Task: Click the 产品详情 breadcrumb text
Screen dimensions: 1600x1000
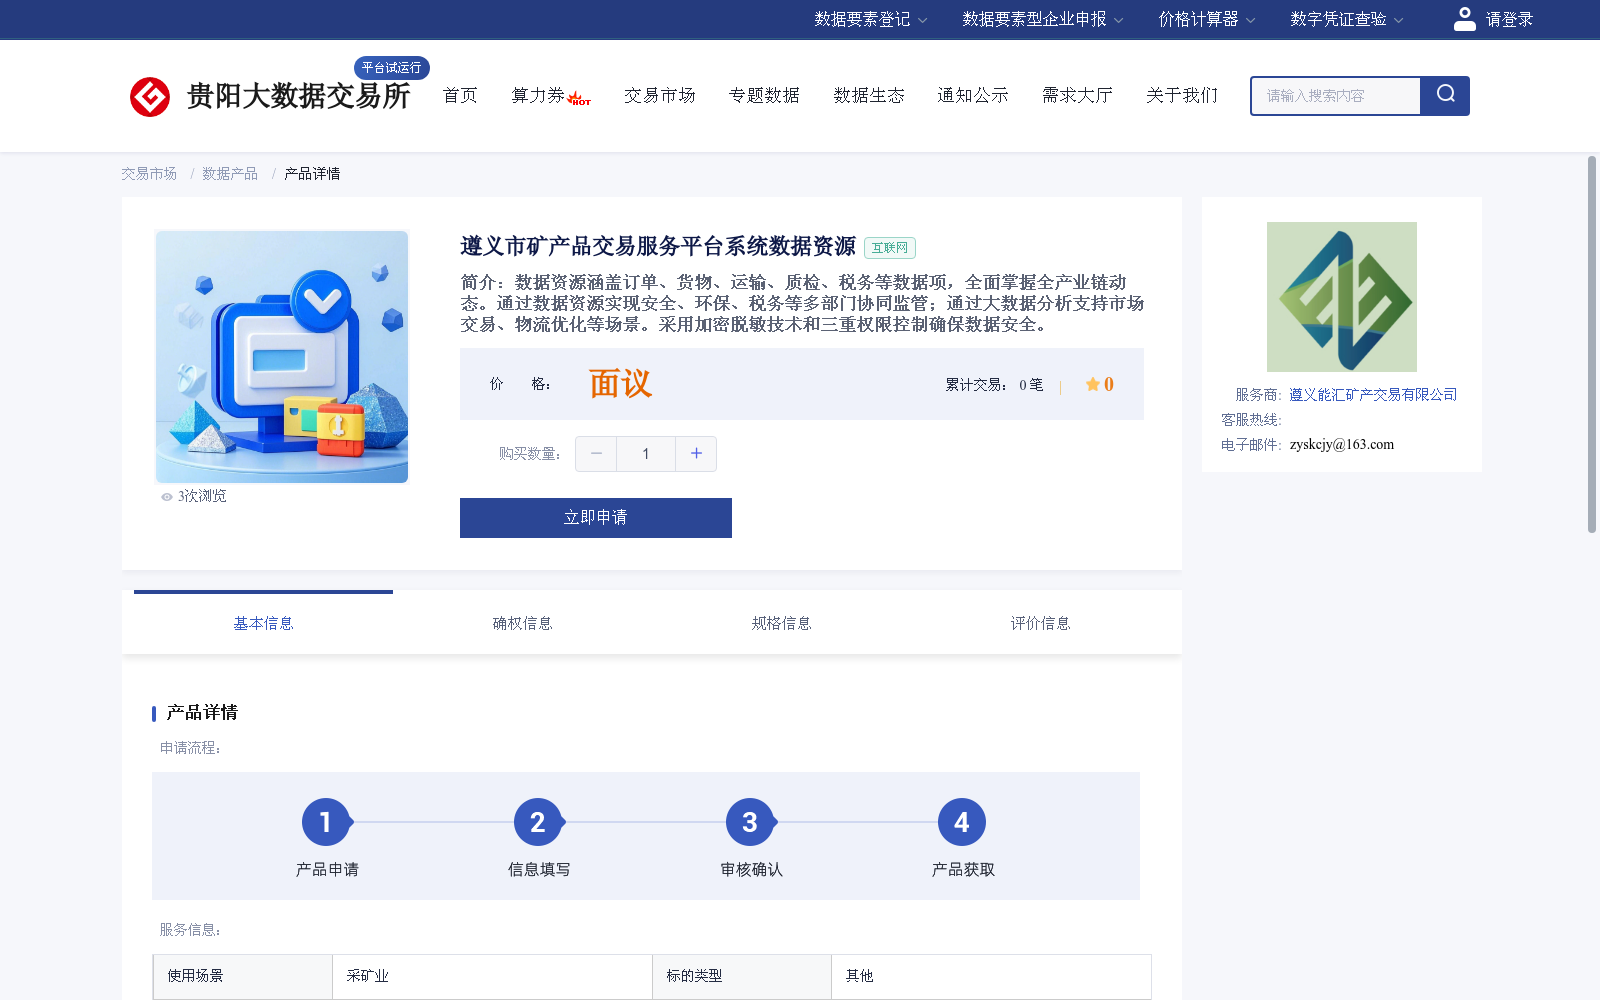Action: point(312,174)
